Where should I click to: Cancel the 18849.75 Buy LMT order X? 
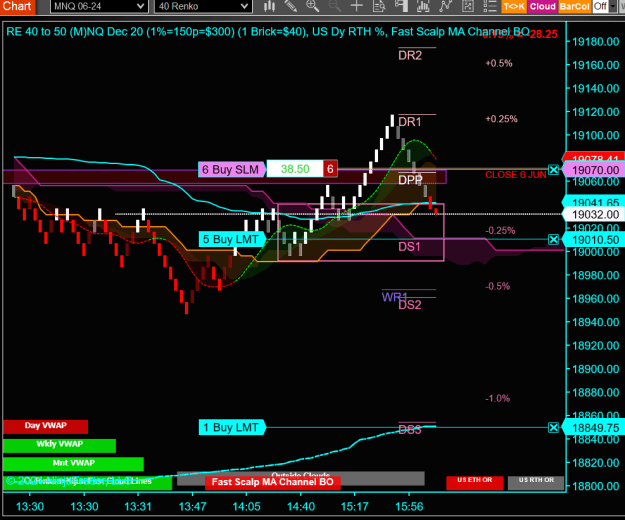[553, 428]
